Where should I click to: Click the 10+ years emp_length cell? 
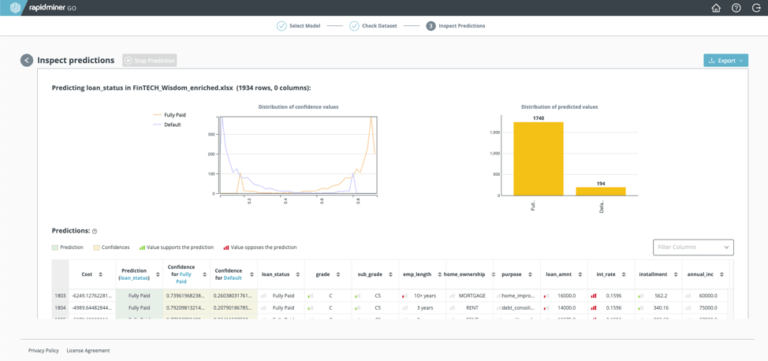[x=423, y=296]
